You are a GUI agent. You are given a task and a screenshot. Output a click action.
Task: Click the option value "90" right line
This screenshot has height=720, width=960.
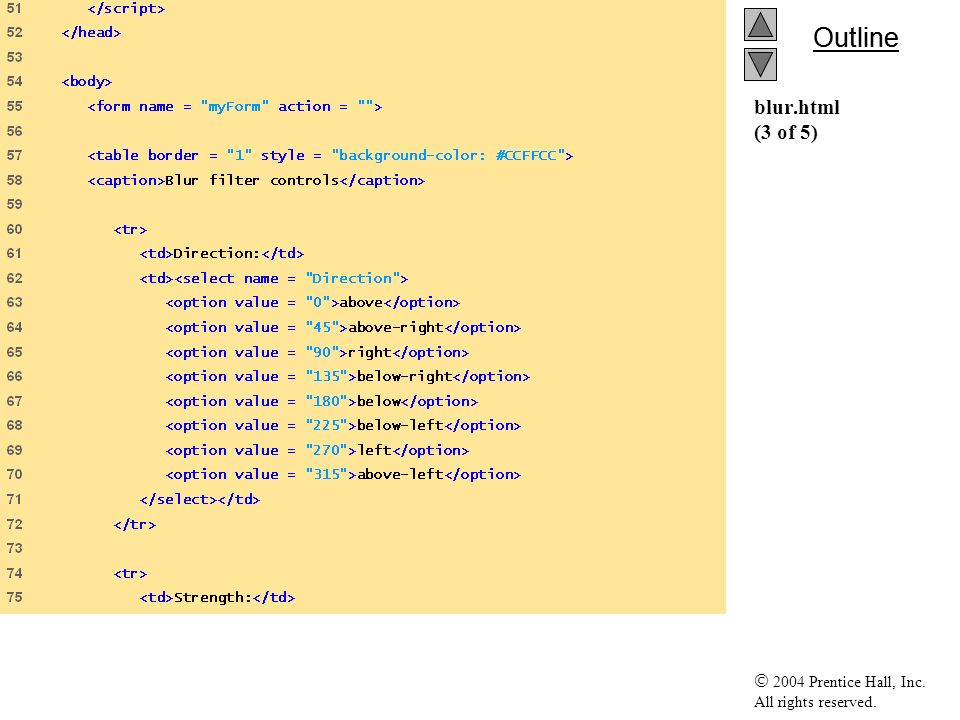[317, 353]
